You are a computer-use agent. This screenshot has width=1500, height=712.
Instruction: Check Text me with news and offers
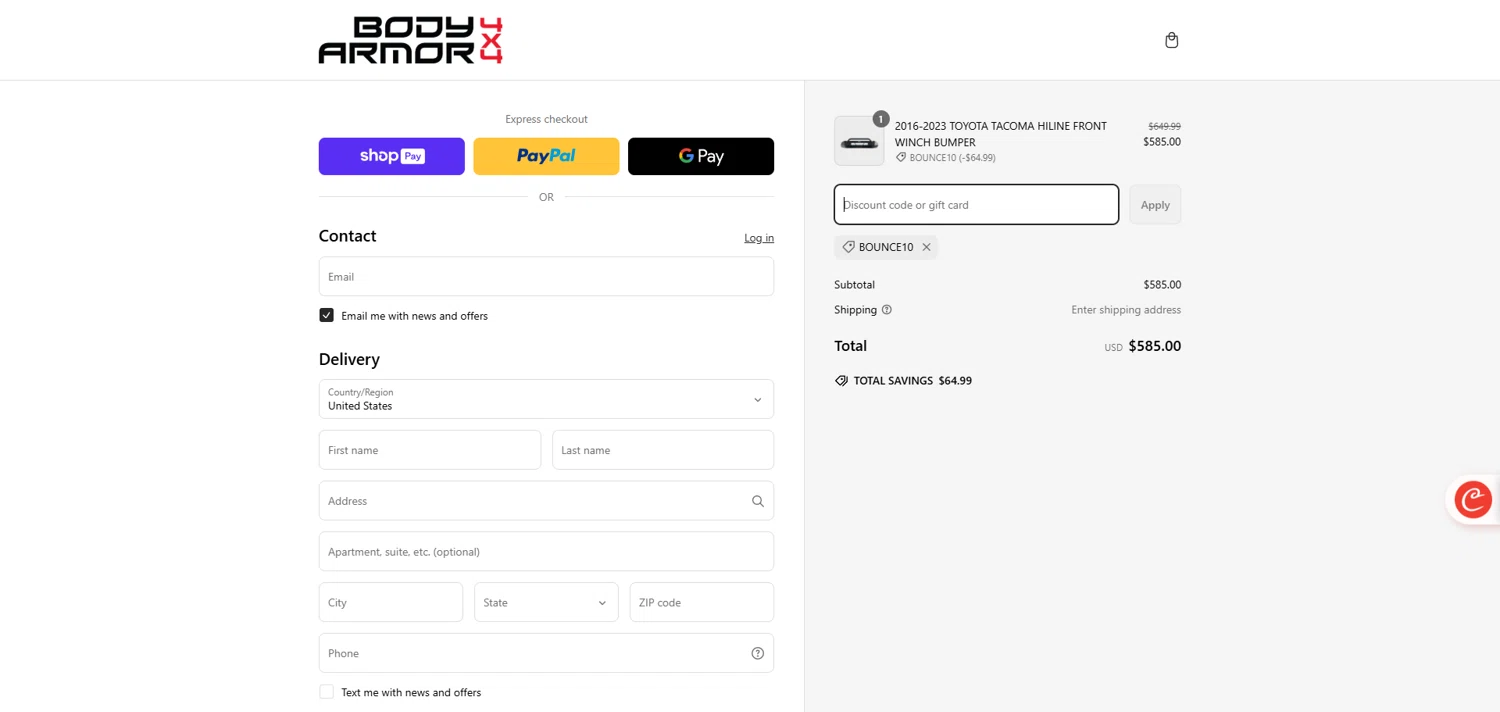coord(326,692)
